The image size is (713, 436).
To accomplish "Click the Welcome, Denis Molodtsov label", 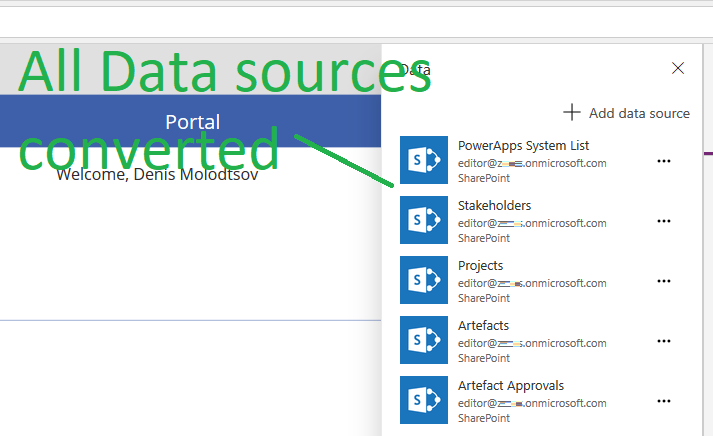I will (157, 174).
